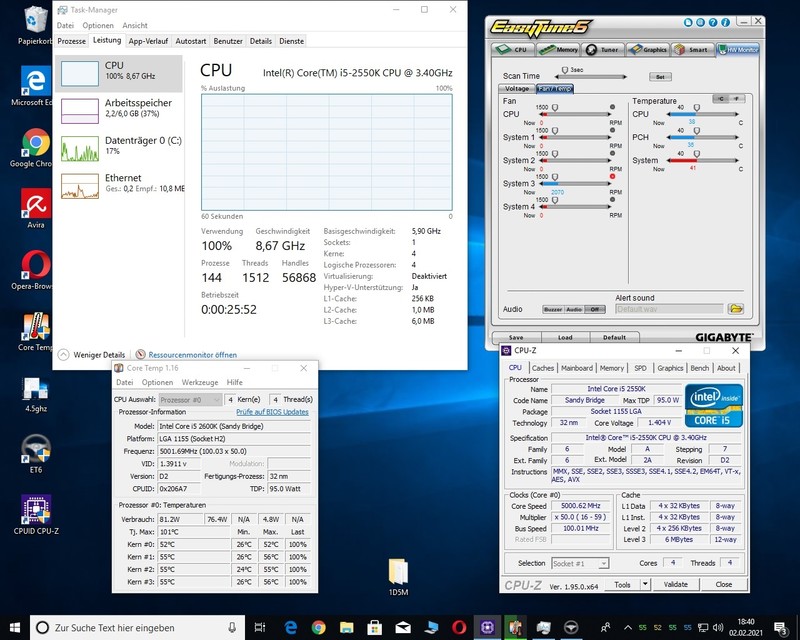Open the Mail app from the taskbar
This screenshot has width=800, height=640.
coord(403,627)
